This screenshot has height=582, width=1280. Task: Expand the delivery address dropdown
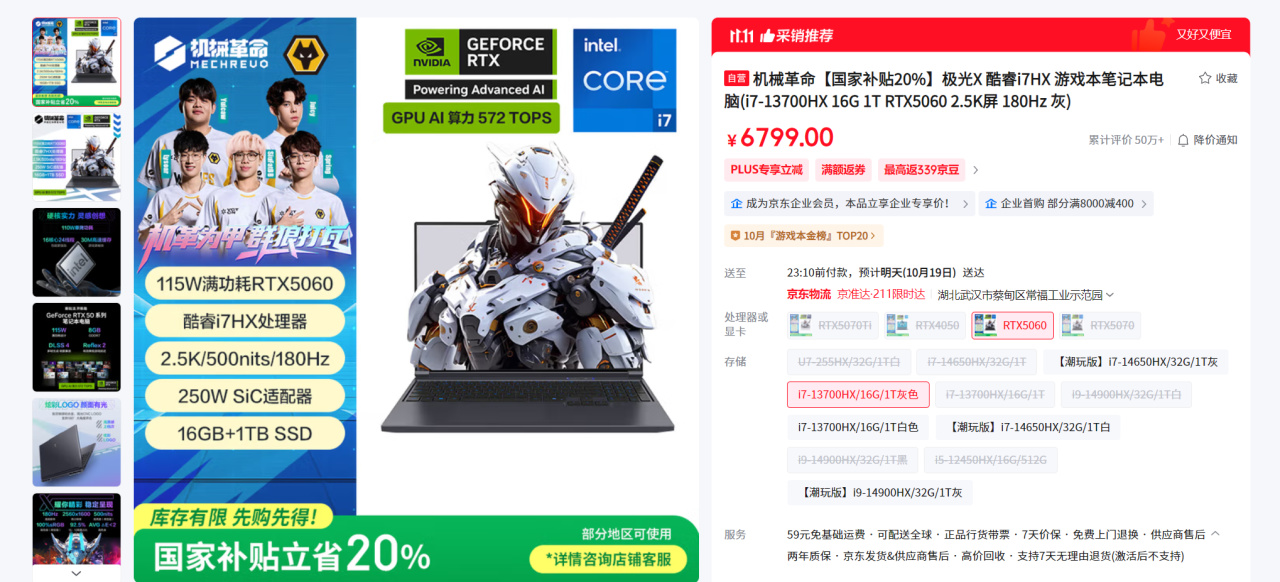[x=1109, y=295]
